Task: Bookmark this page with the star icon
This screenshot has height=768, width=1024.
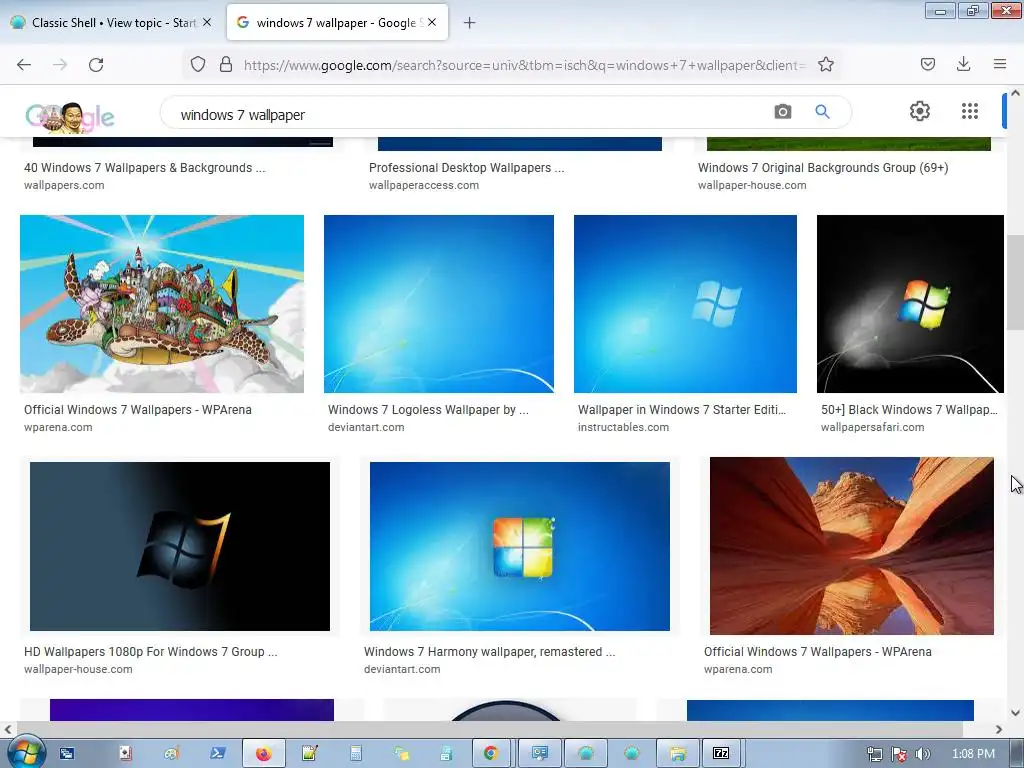Action: (x=825, y=65)
